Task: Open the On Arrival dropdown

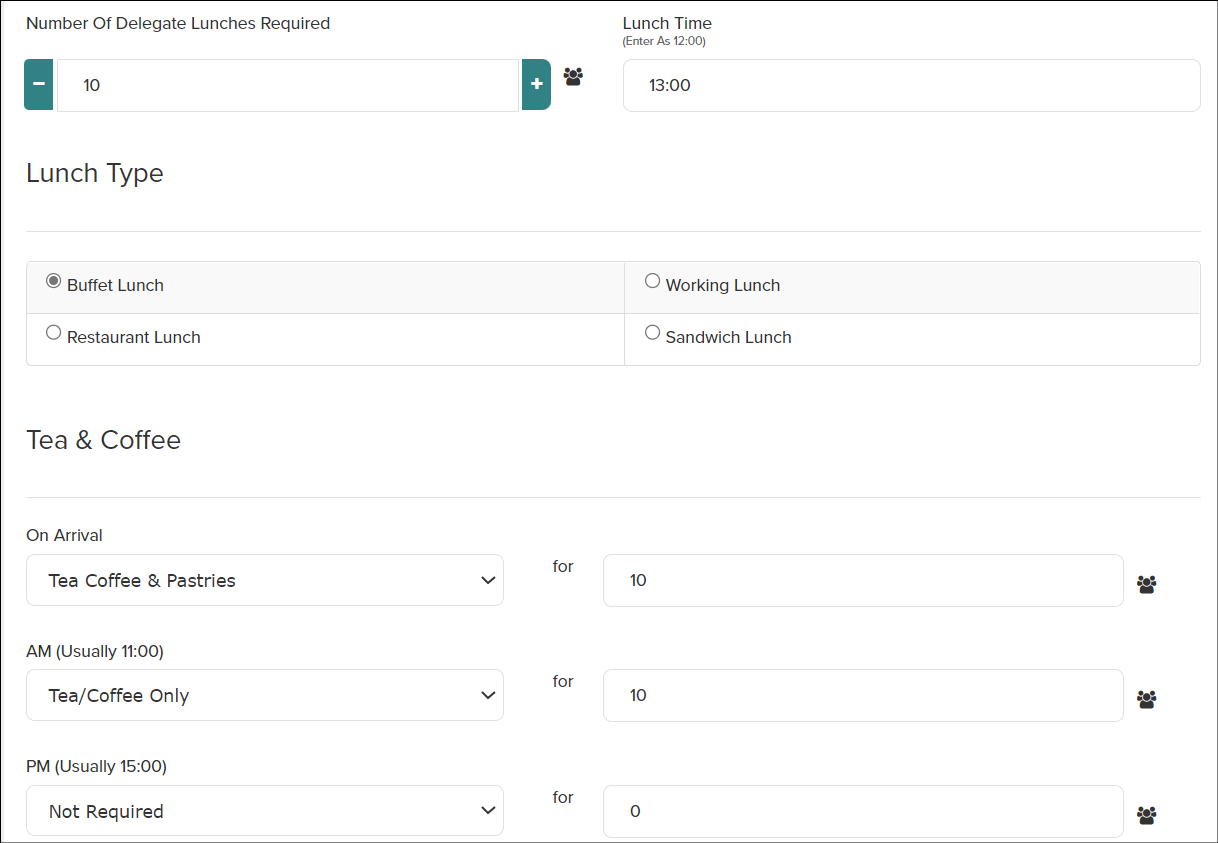Action: tap(265, 580)
